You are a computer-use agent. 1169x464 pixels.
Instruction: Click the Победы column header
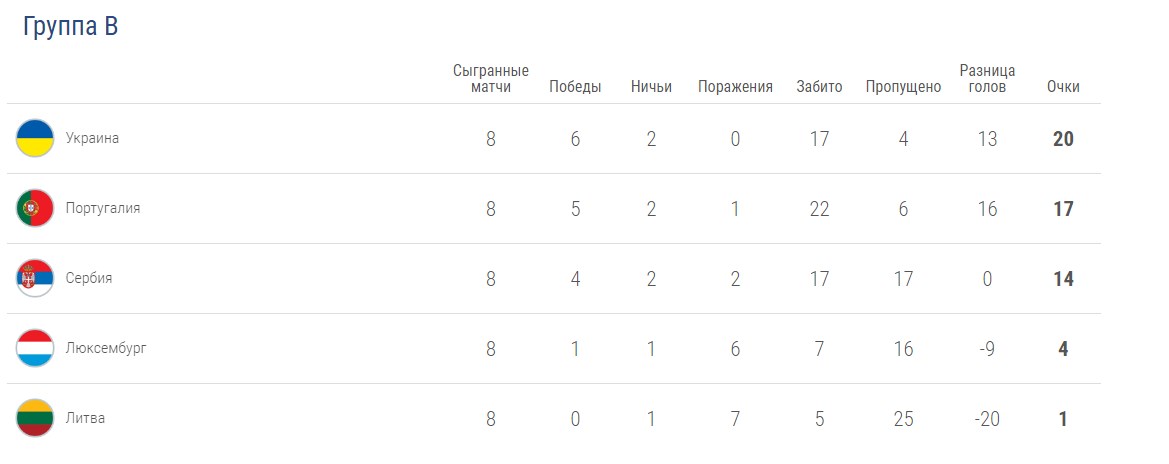click(575, 86)
